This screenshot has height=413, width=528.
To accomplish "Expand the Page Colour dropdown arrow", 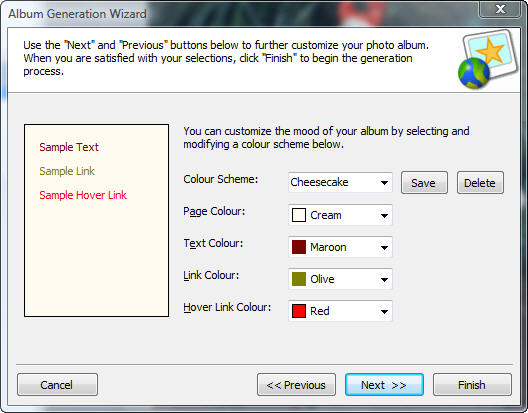I will (x=384, y=215).
